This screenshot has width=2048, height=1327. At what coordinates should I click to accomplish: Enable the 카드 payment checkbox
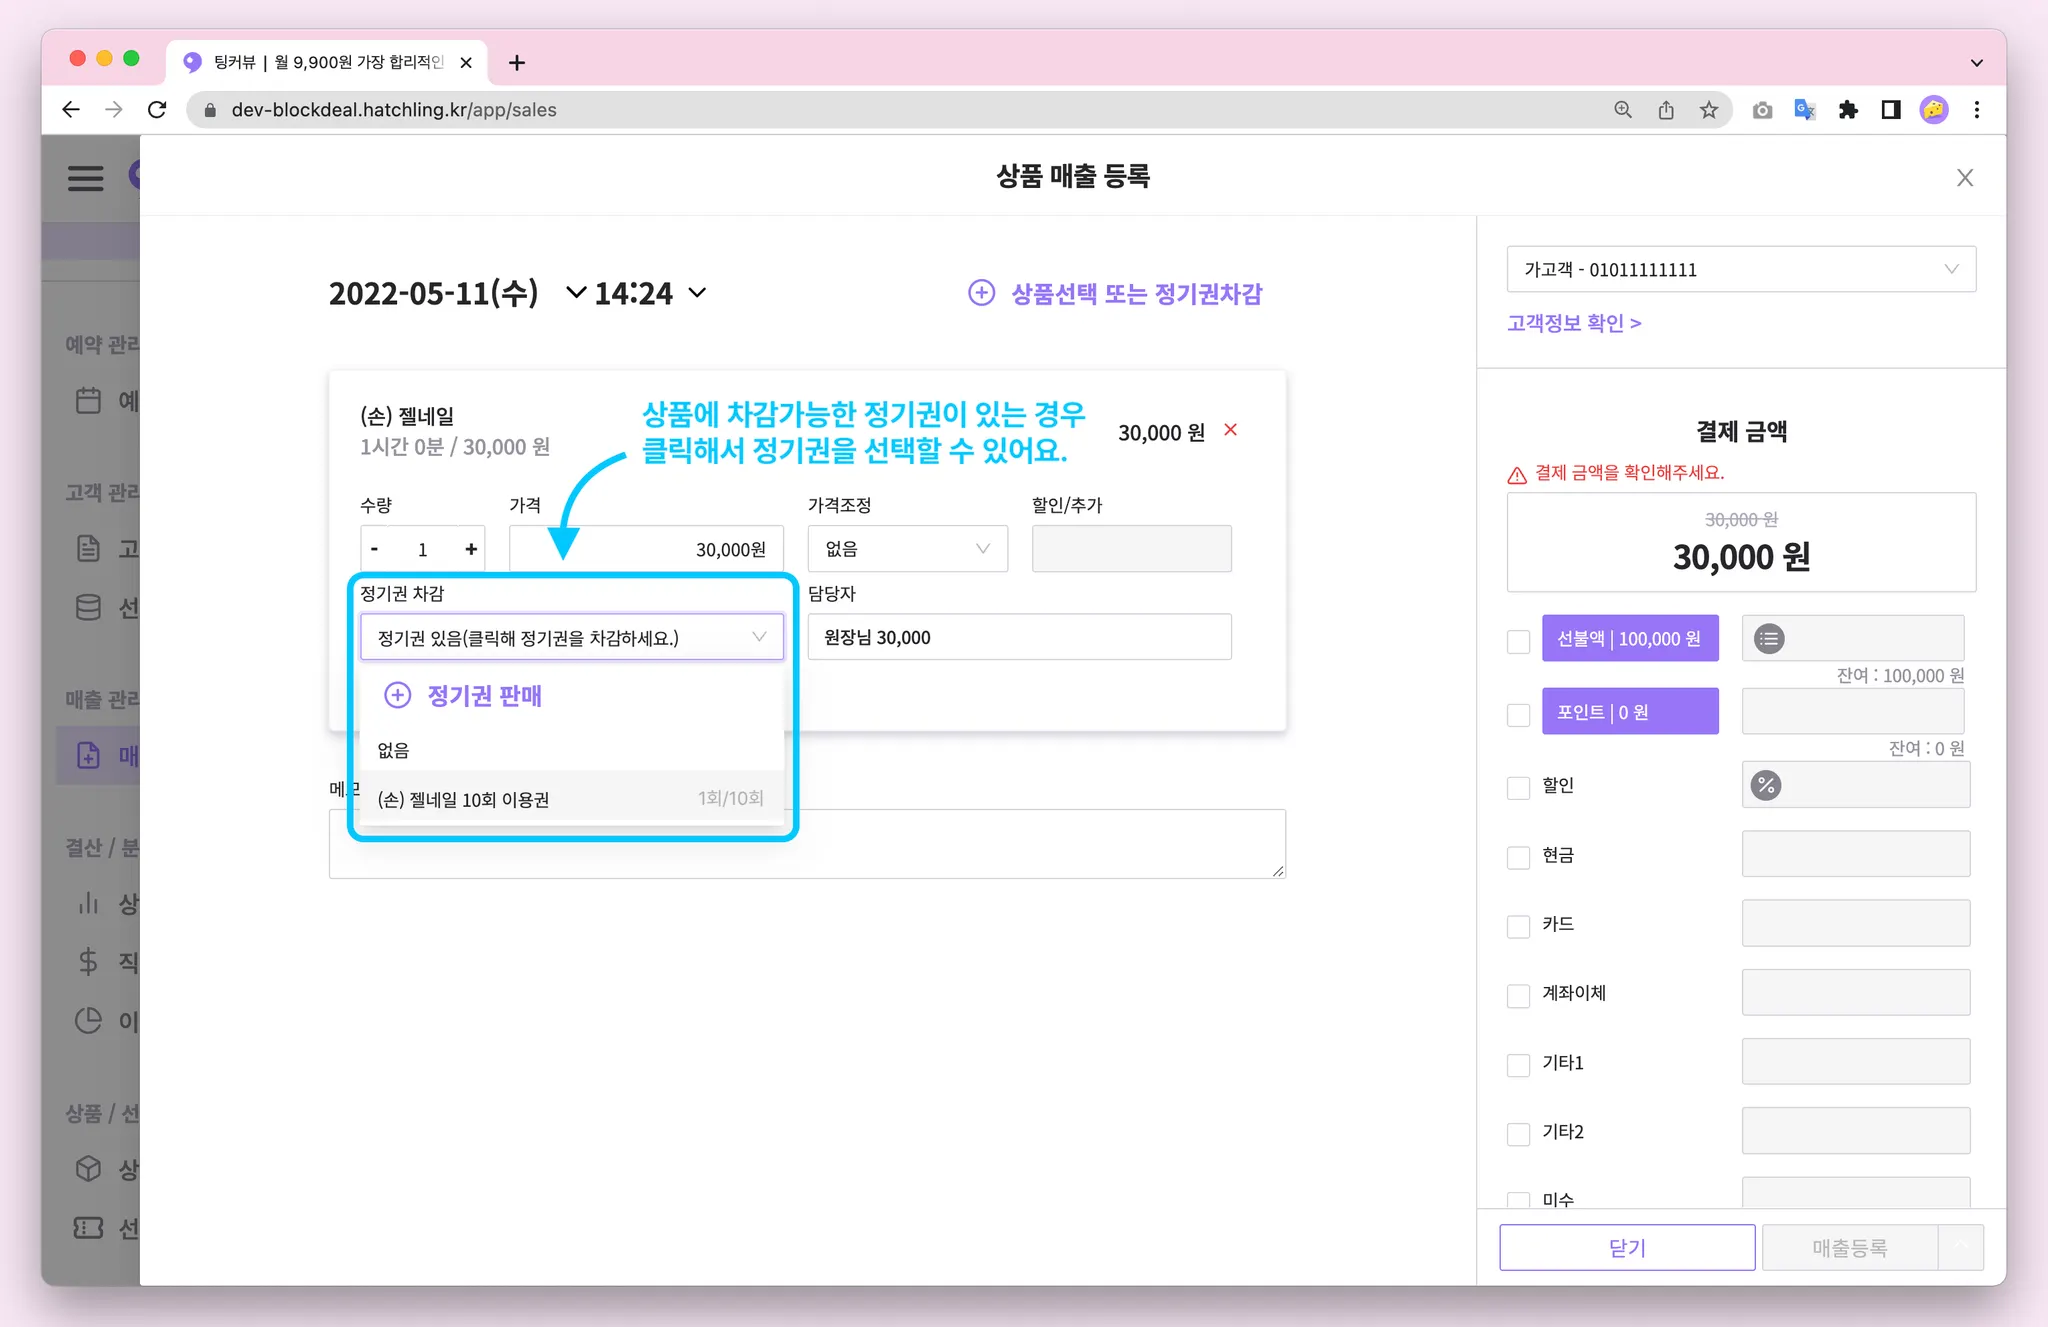click(x=1518, y=926)
